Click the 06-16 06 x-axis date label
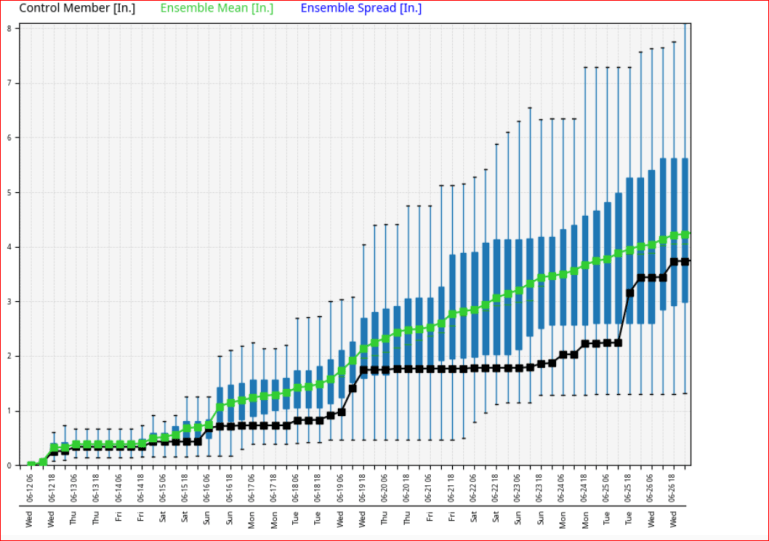The height and width of the screenshot is (541, 769). click(x=208, y=487)
